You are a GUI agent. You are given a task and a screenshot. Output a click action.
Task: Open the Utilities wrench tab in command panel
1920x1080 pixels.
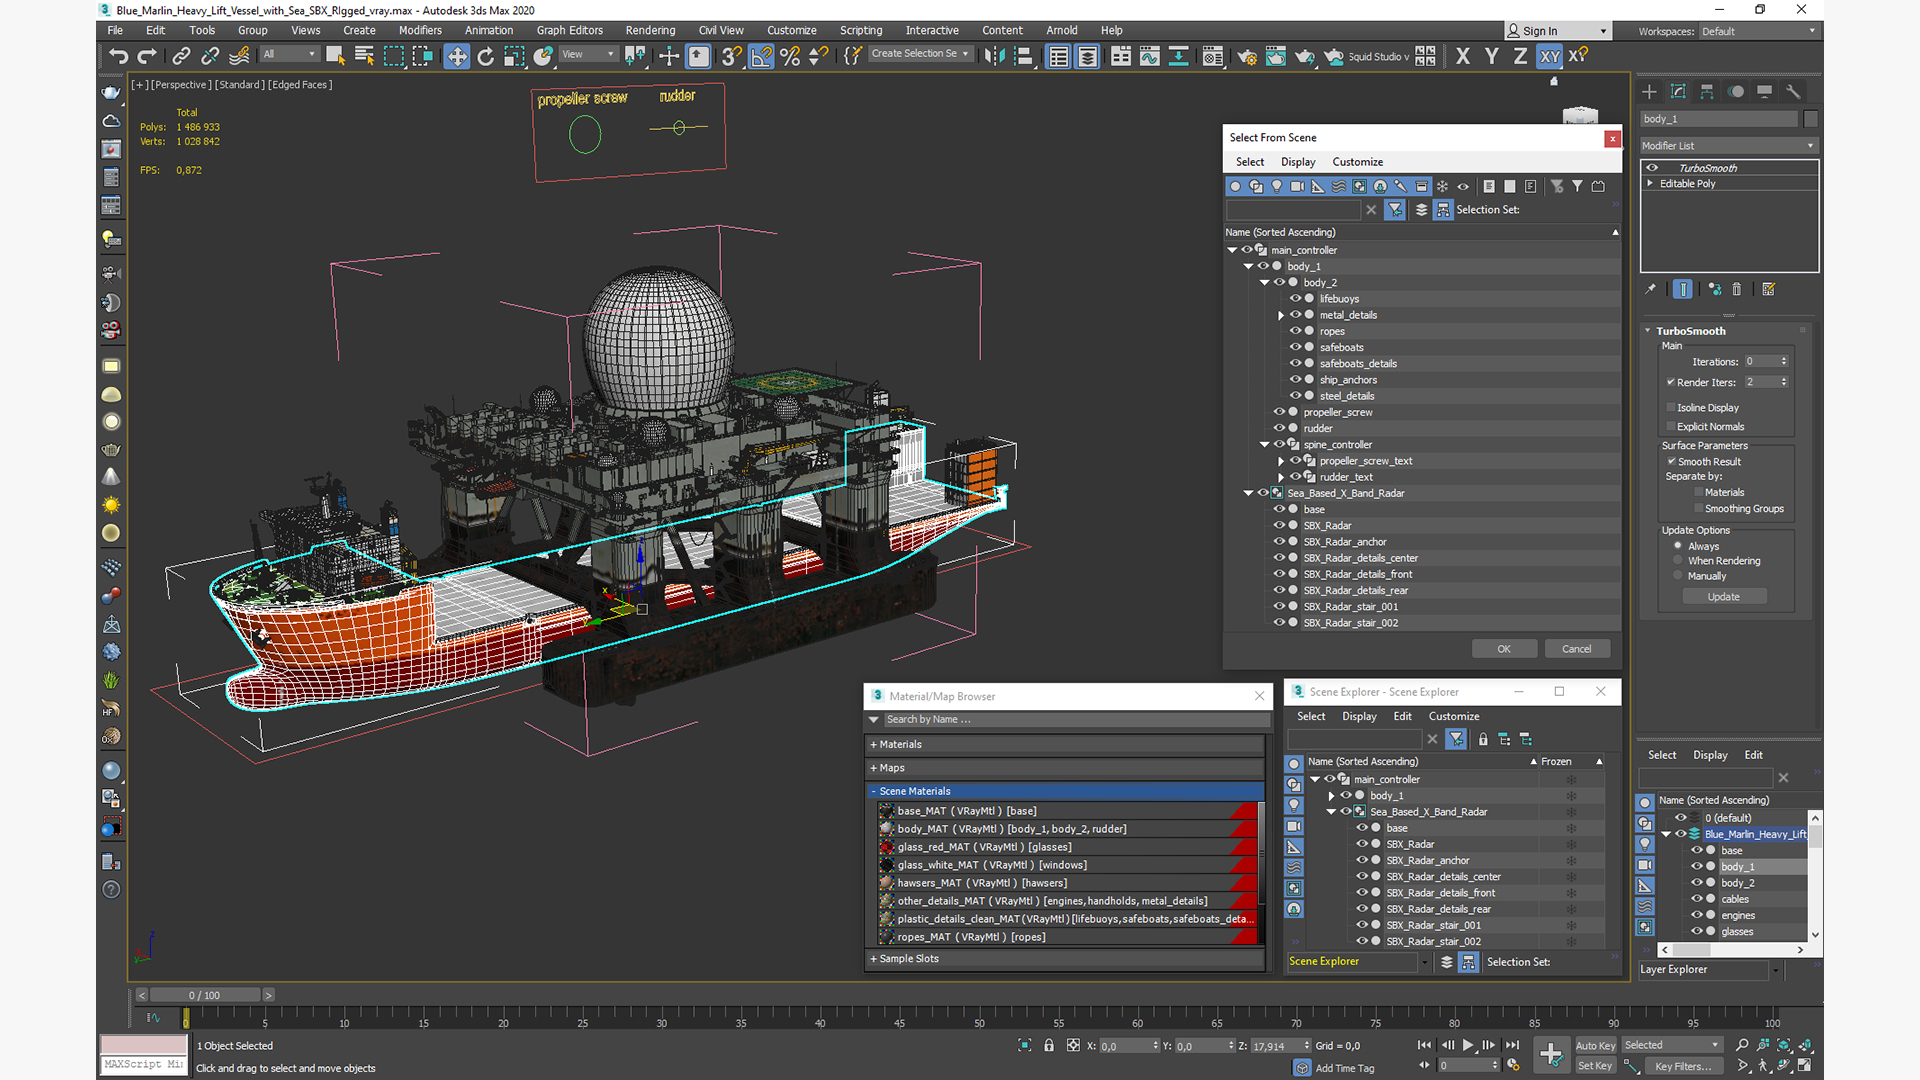(x=1793, y=91)
